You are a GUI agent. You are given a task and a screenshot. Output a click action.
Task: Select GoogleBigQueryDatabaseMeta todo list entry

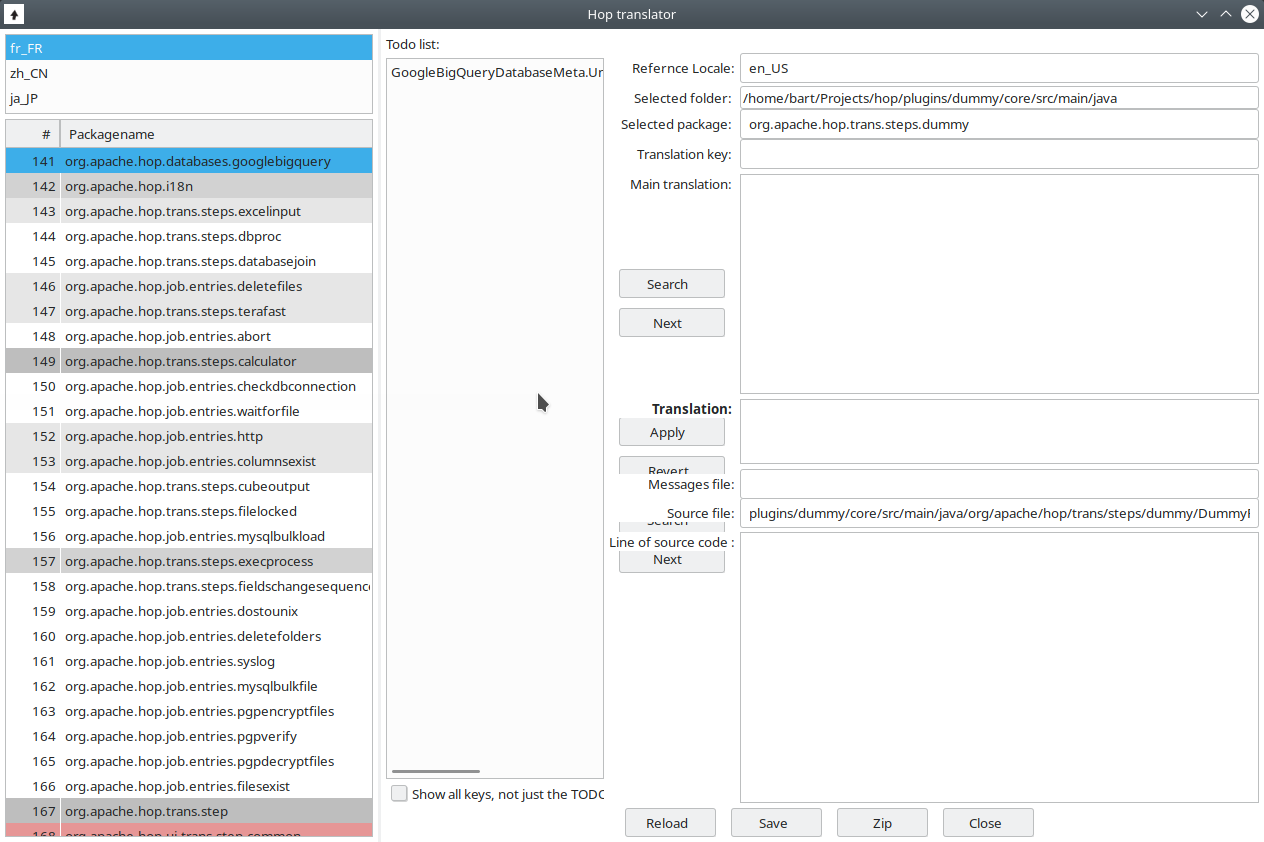point(495,73)
